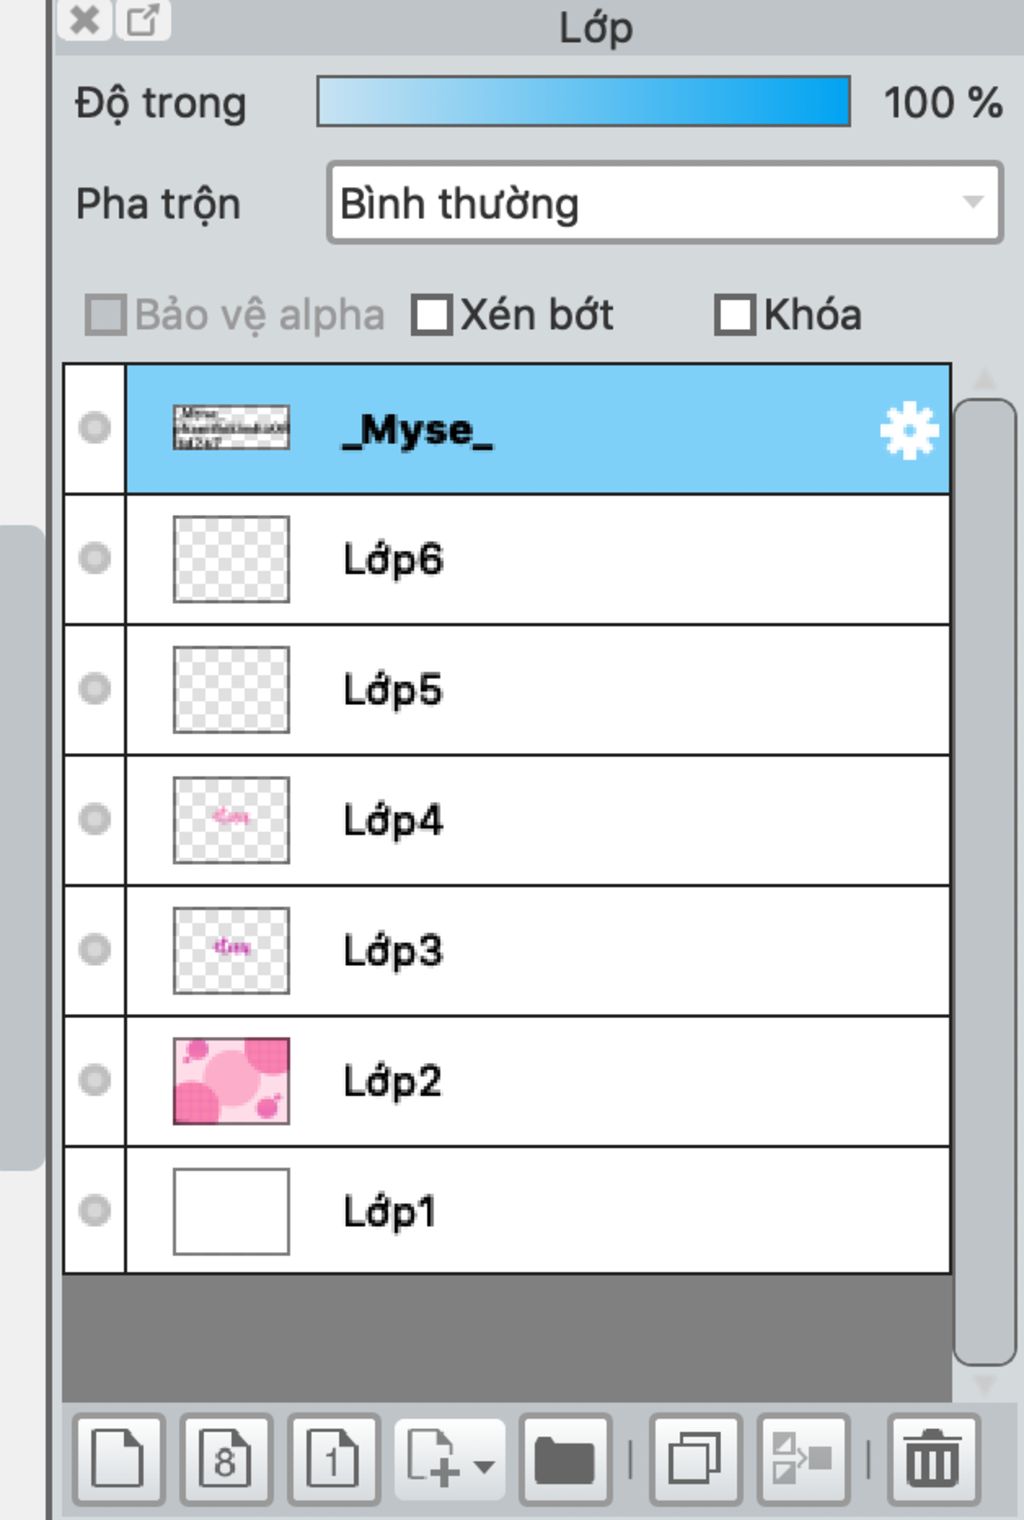Adjust the Độ trong opacity slider

tap(584, 101)
